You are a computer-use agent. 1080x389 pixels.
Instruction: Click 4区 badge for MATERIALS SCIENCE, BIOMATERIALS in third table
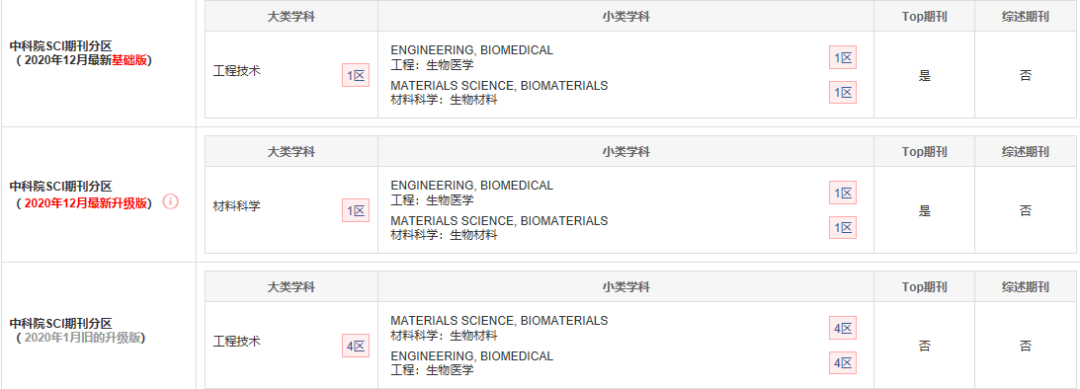[x=842, y=328]
